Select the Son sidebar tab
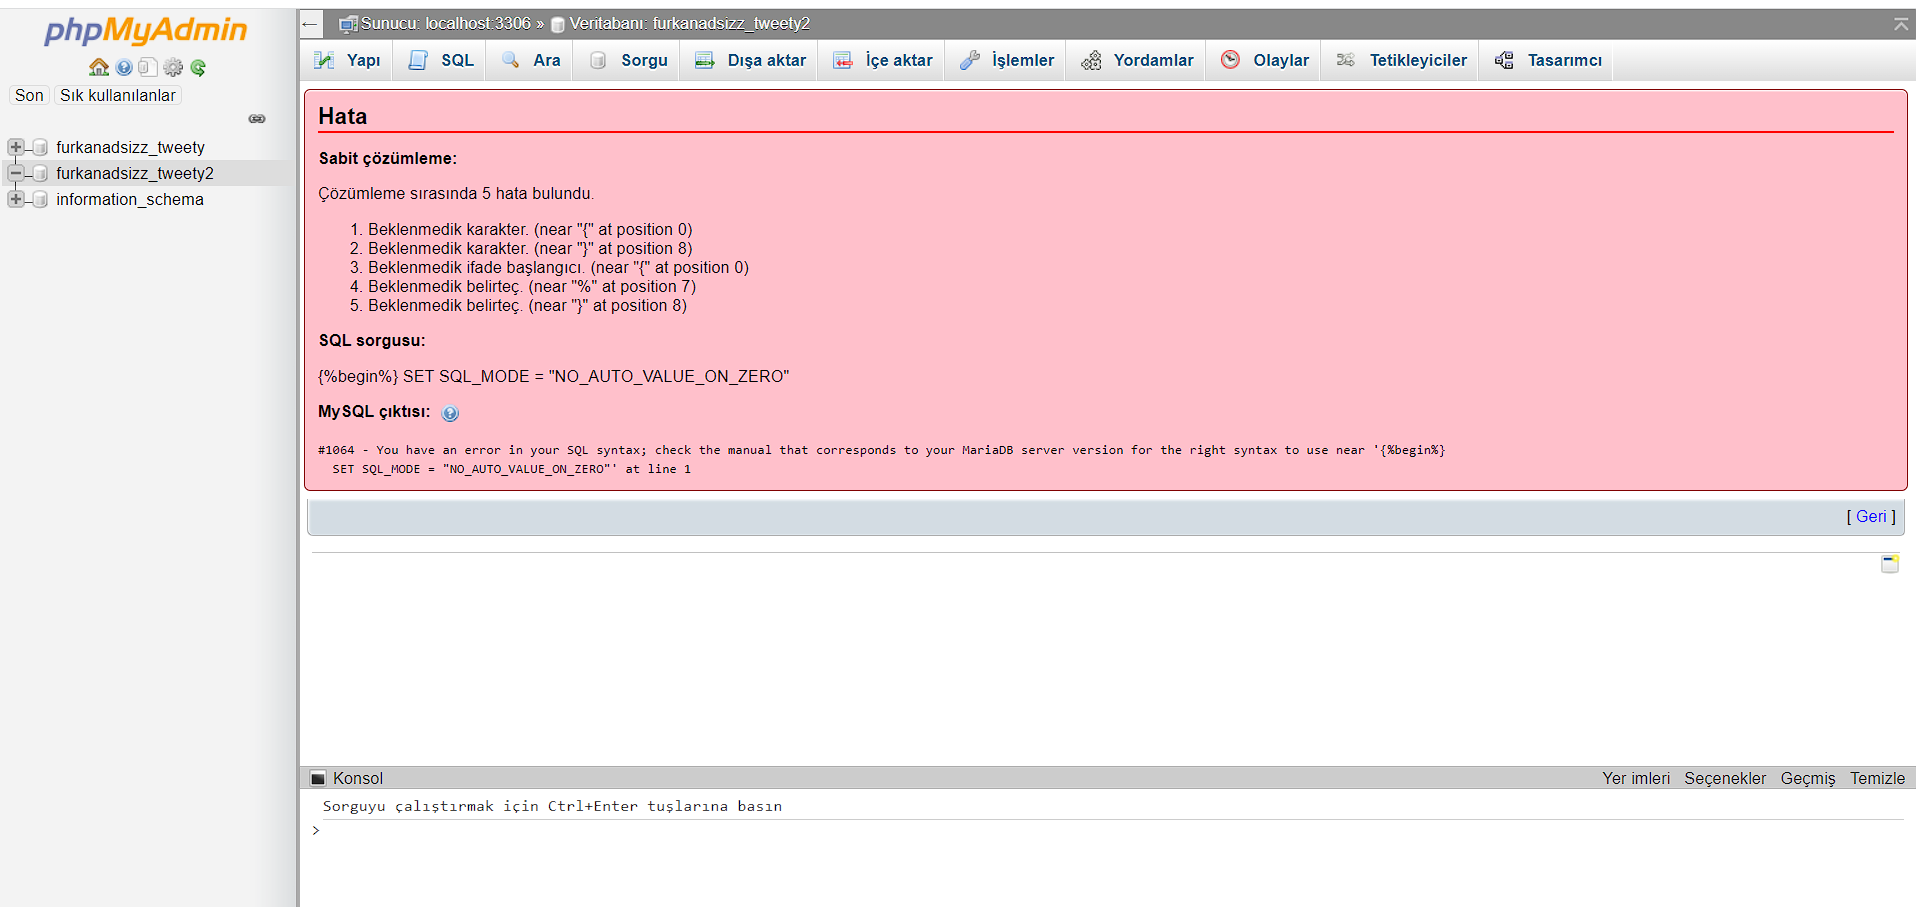Viewport: 1916px width, 907px height. [x=29, y=95]
